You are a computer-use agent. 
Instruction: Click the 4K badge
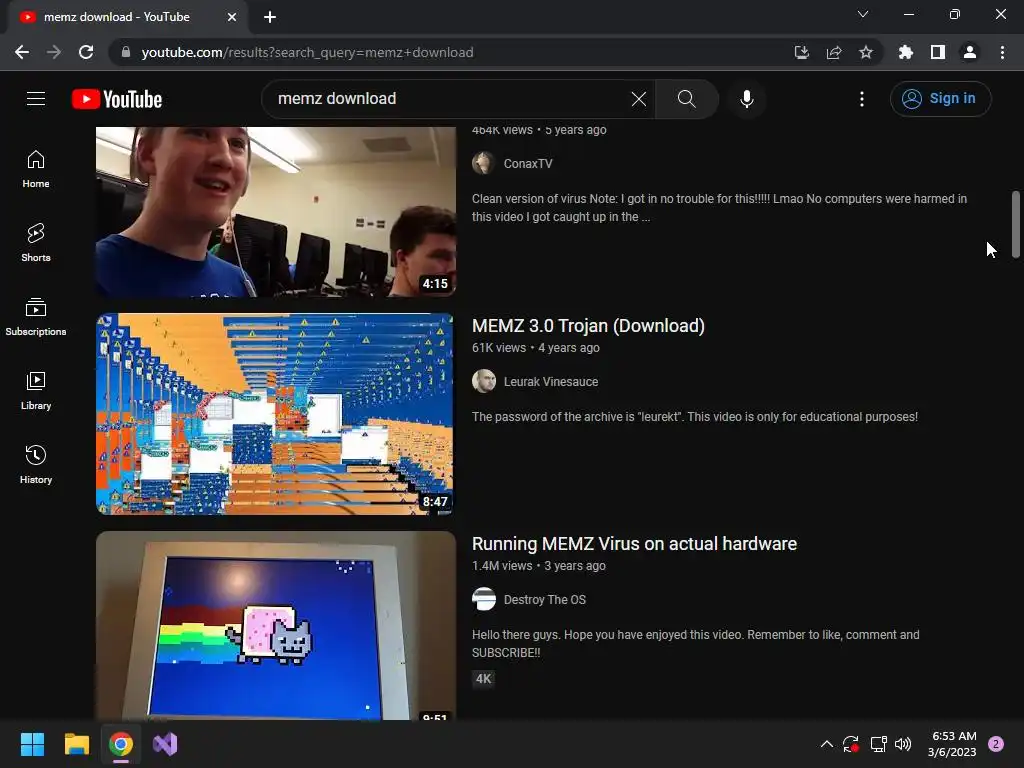[x=483, y=679]
